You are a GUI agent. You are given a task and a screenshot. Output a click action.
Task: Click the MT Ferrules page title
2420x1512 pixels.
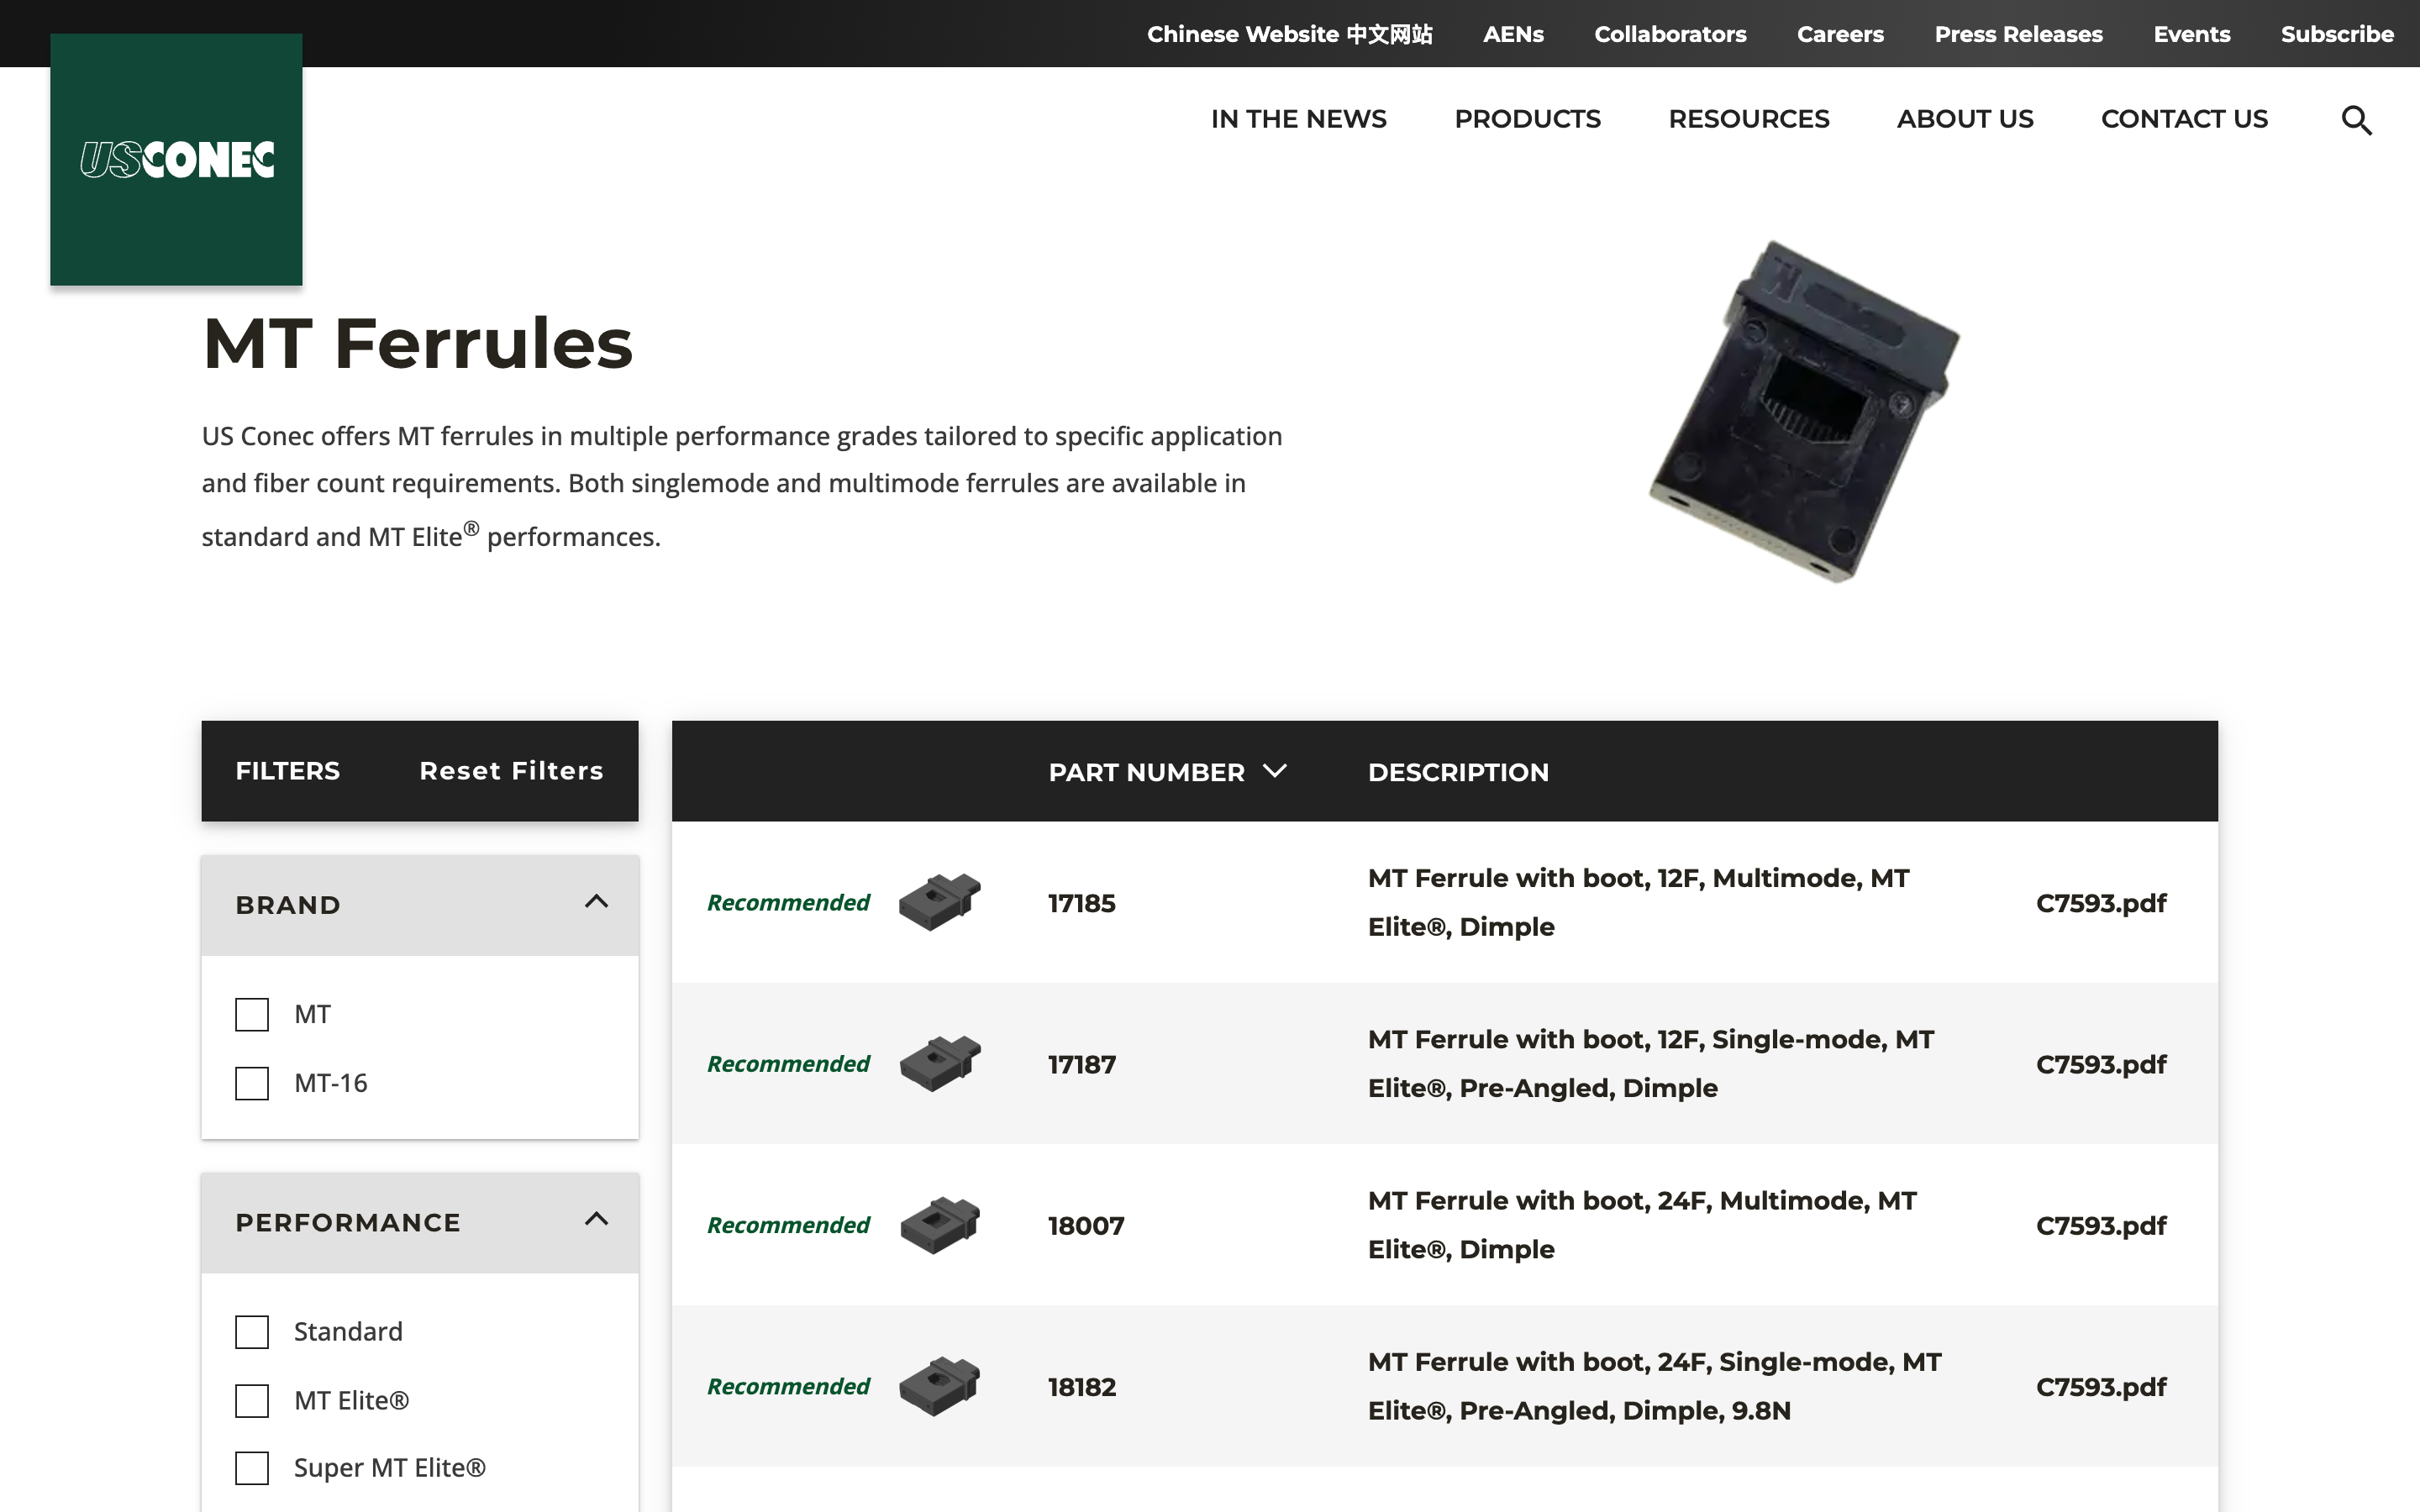pos(417,343)
